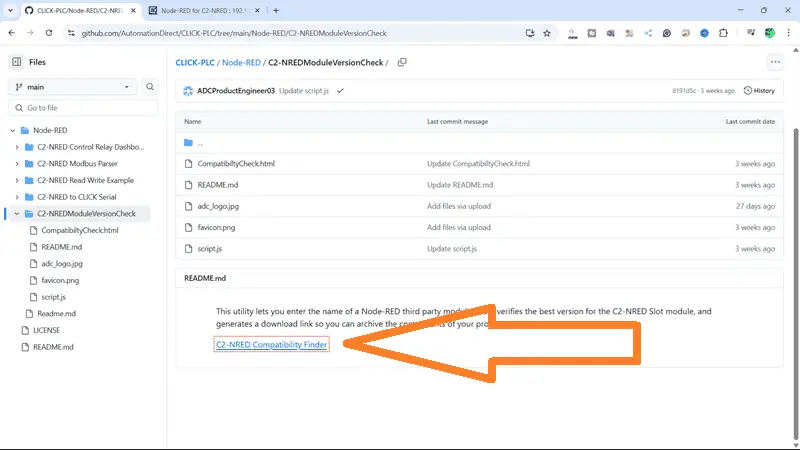Click the README.md heading above the description

(205, 278)
